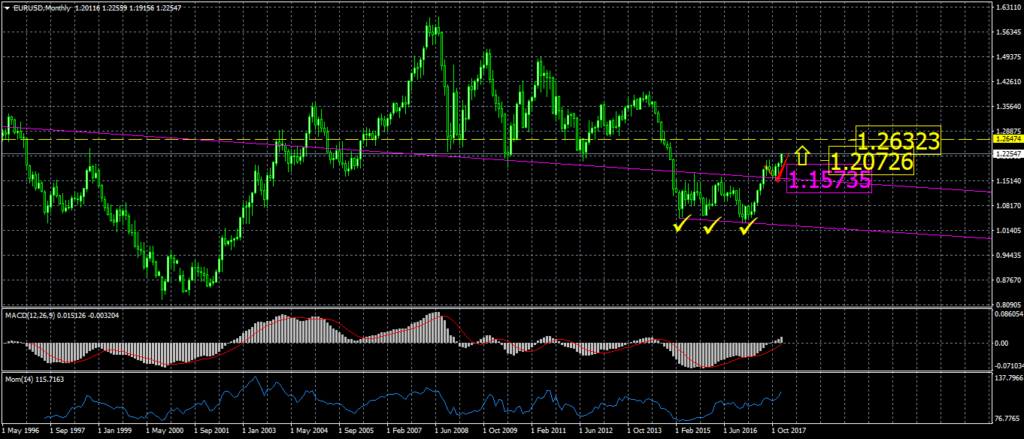
Task: Click the 1.26474 yellow price axis tag
Action: click(x=1003, y=141)
